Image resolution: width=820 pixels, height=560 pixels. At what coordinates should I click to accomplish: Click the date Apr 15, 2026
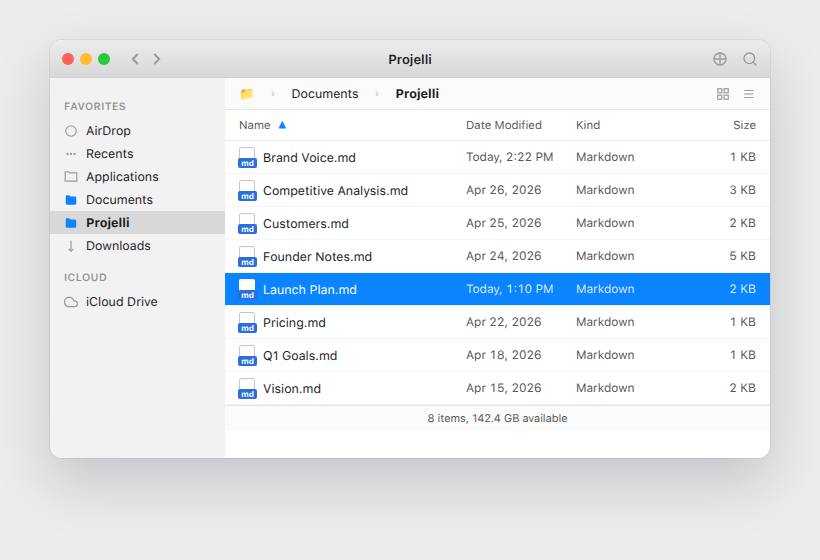point(504,387)
